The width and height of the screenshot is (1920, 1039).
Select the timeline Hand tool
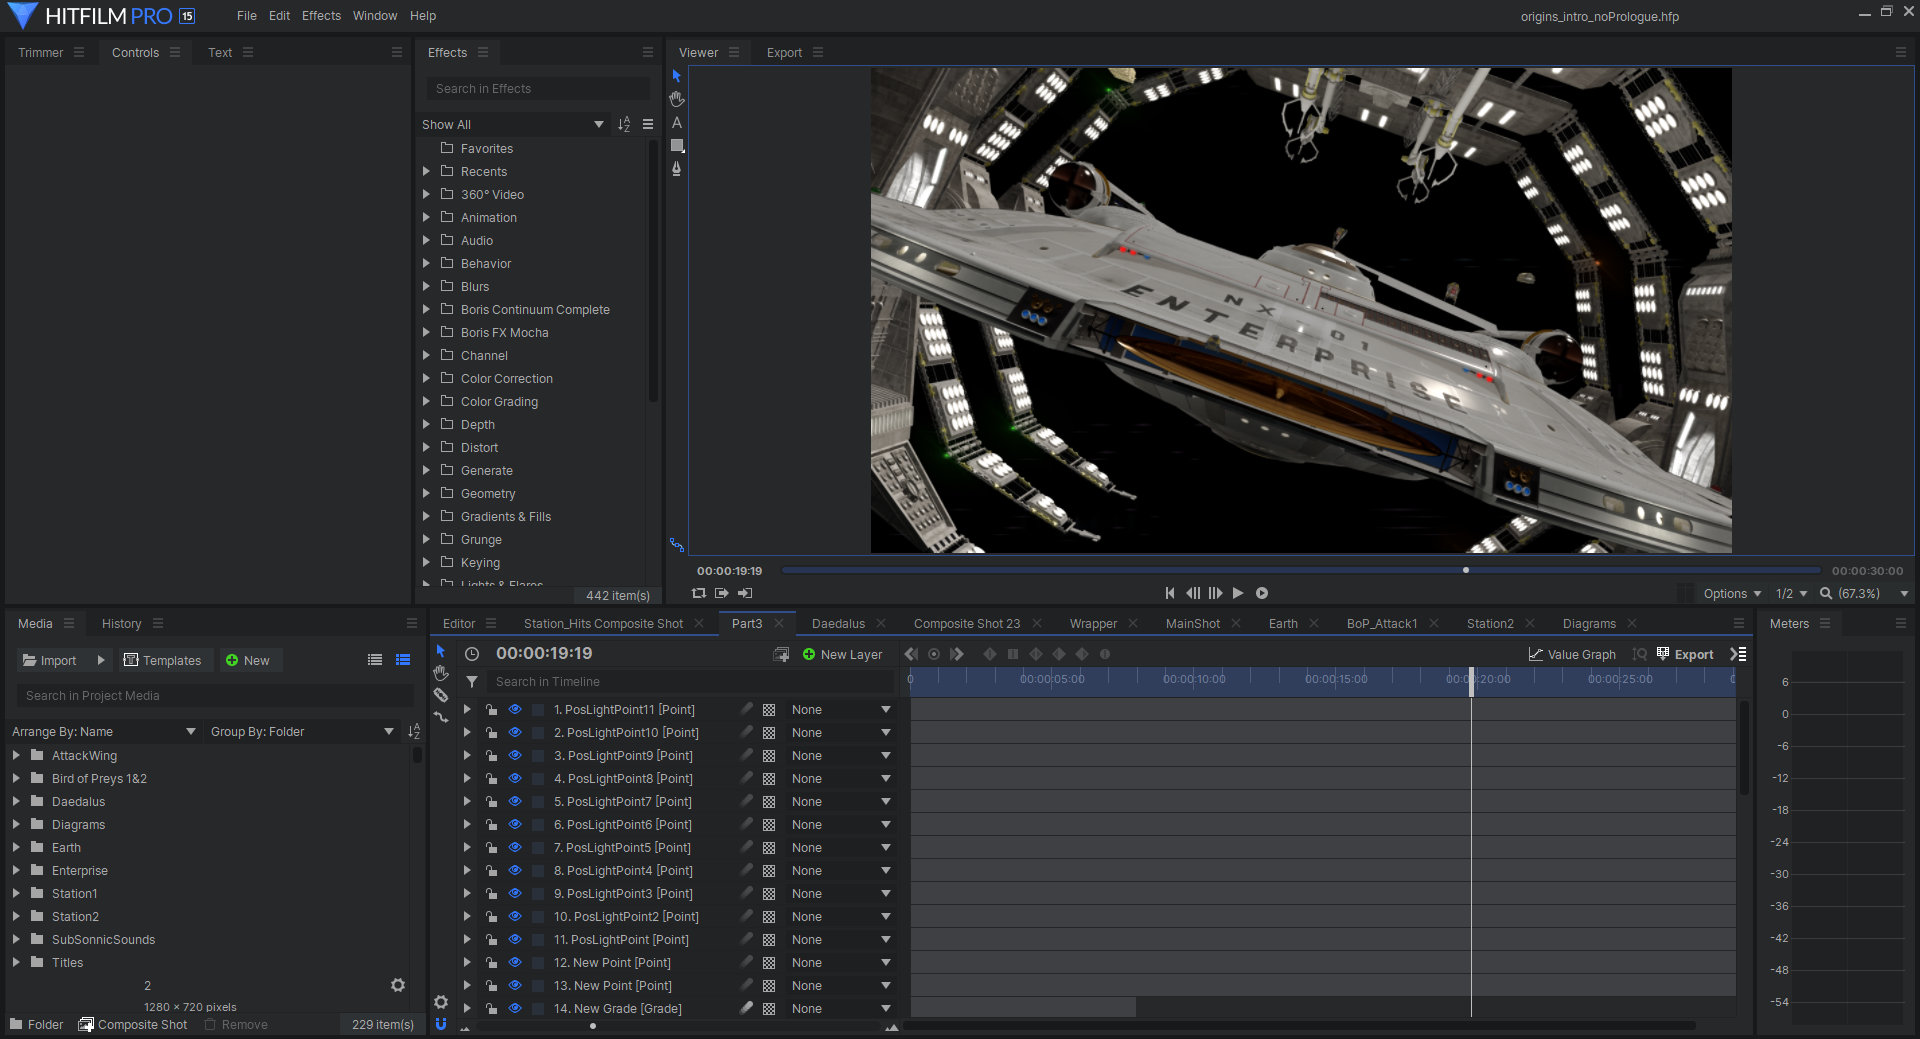pyautogui.click(x=441, y=673)
